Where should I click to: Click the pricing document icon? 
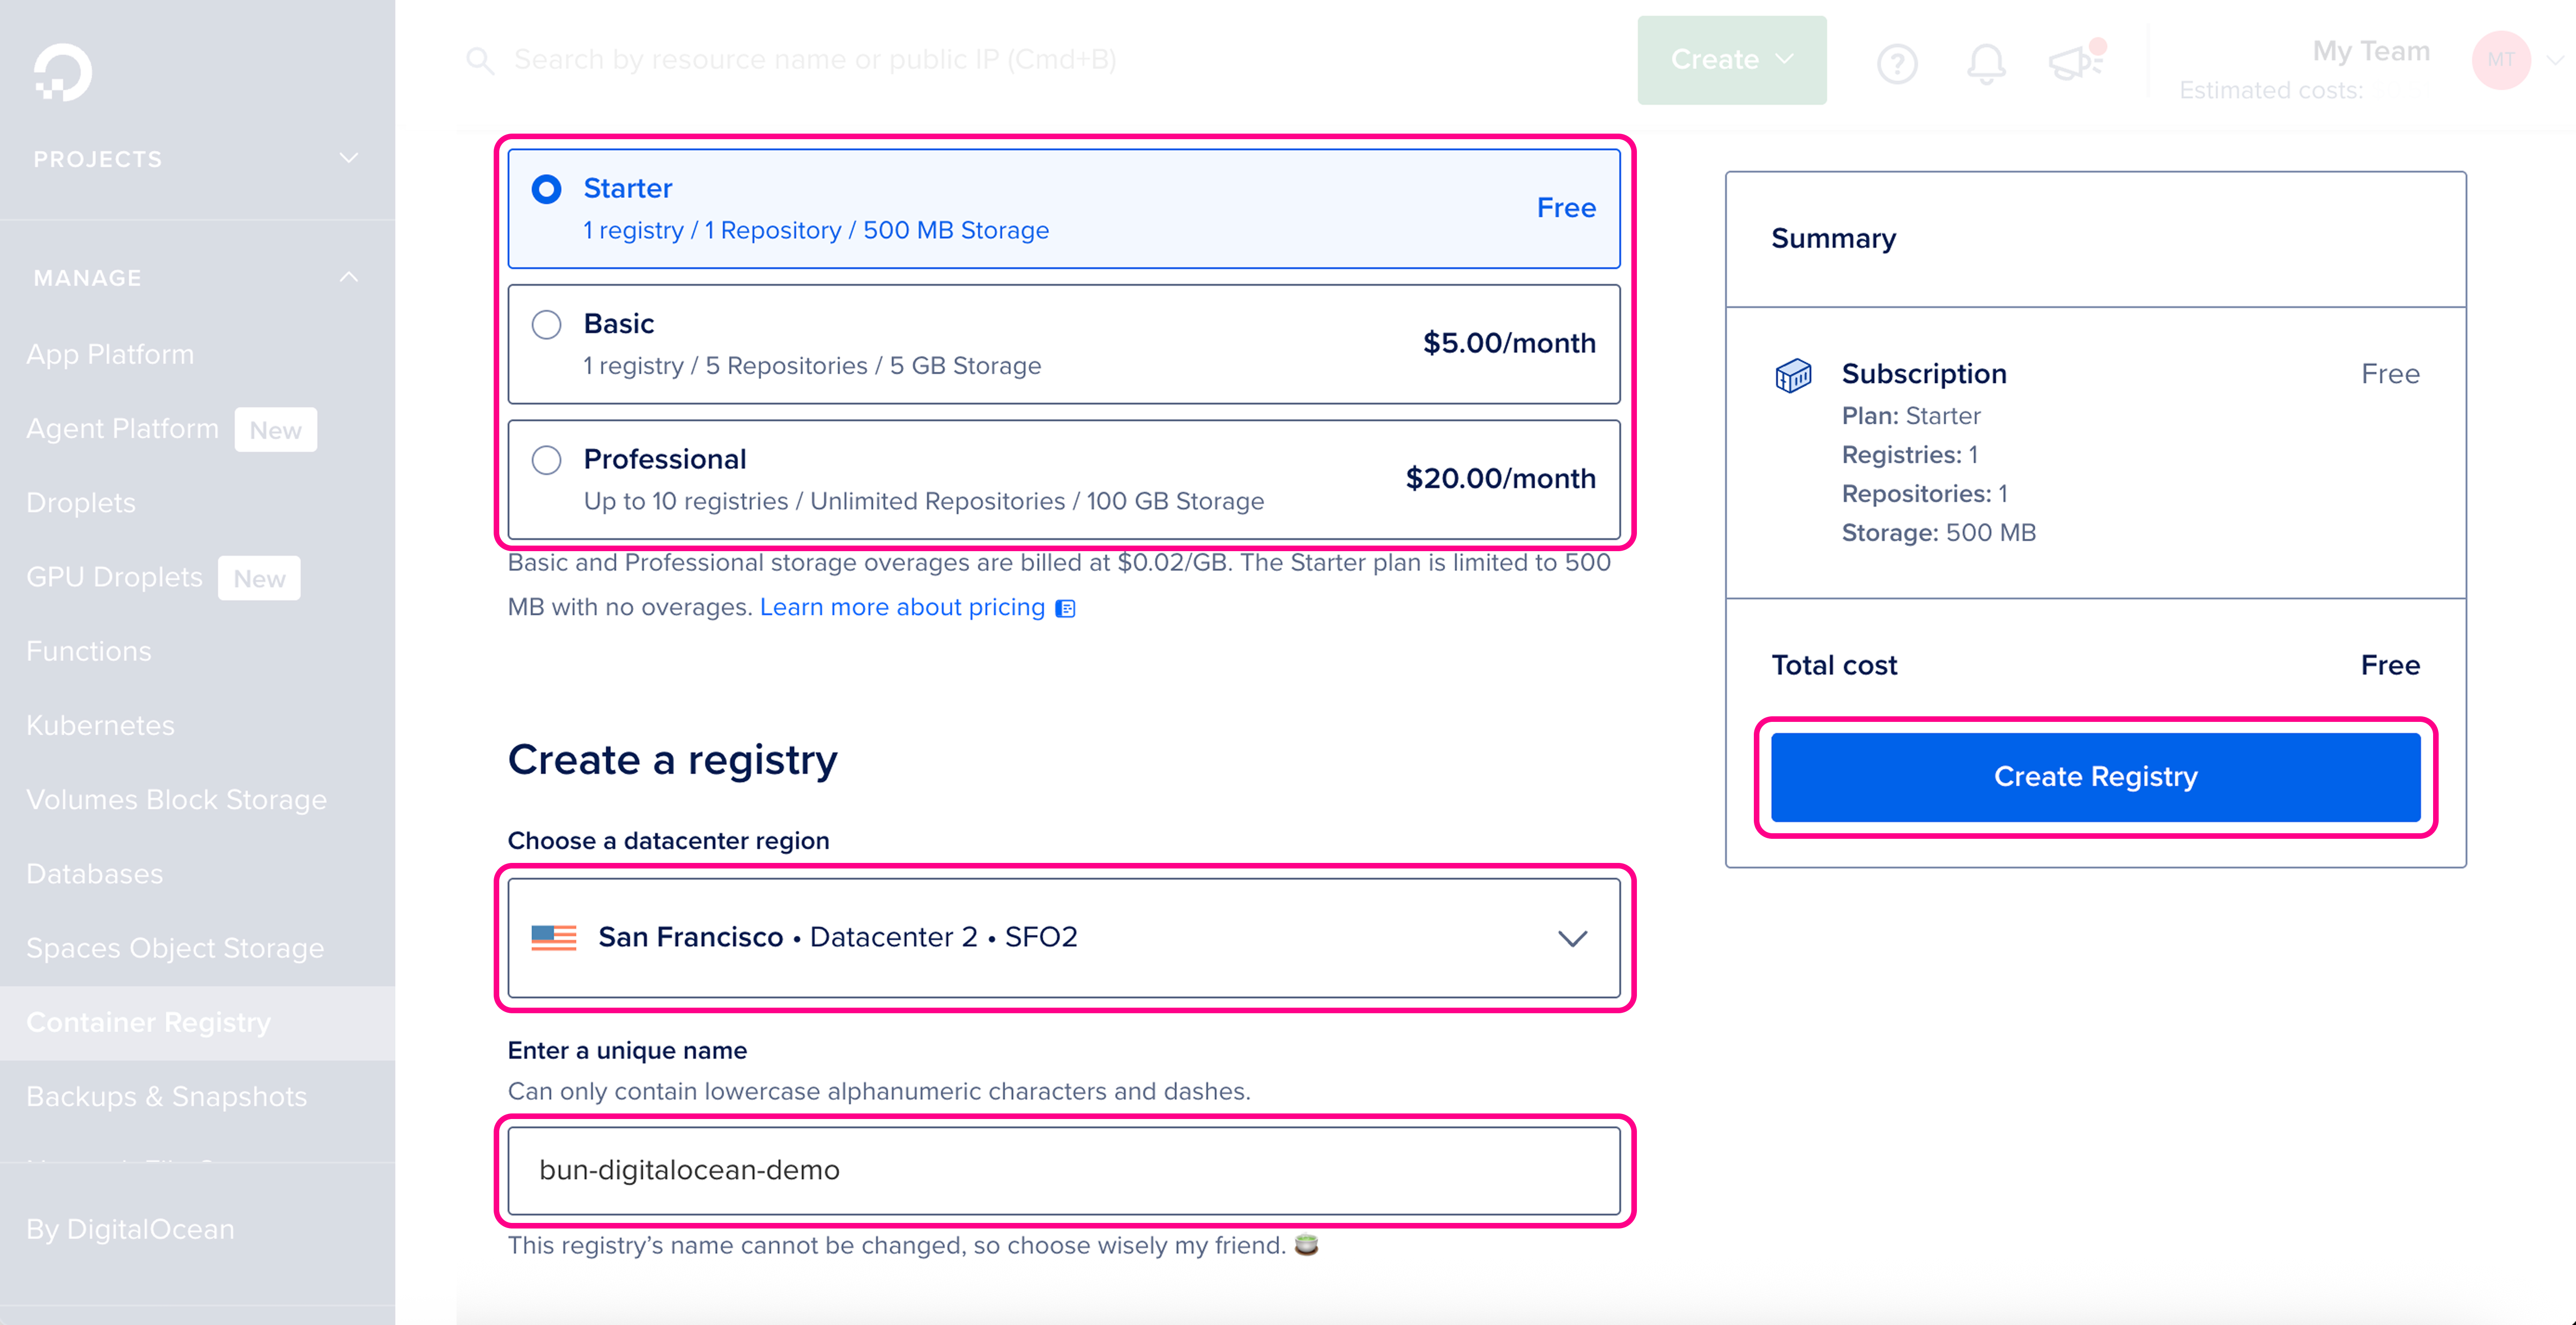click(1064, 607)
